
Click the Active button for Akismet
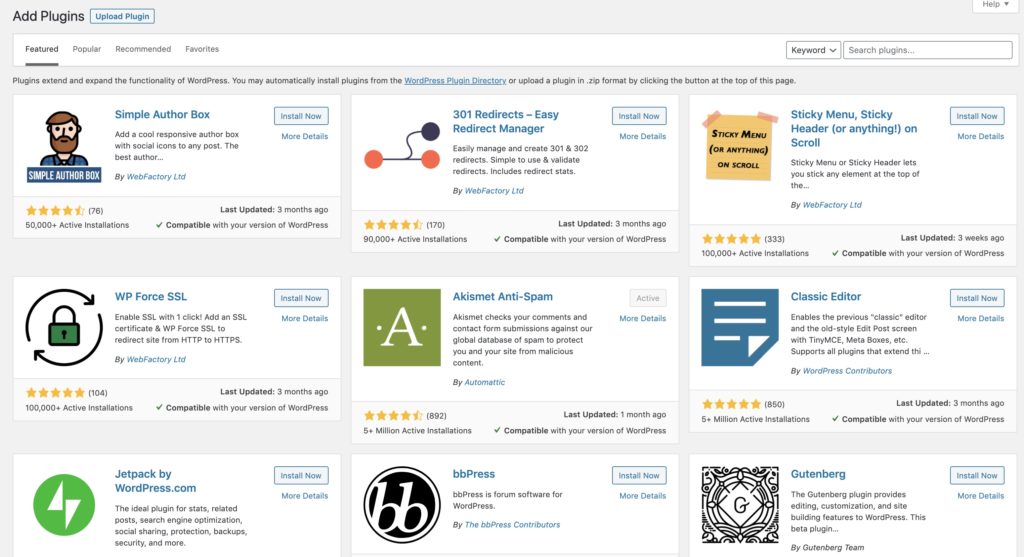648,298
